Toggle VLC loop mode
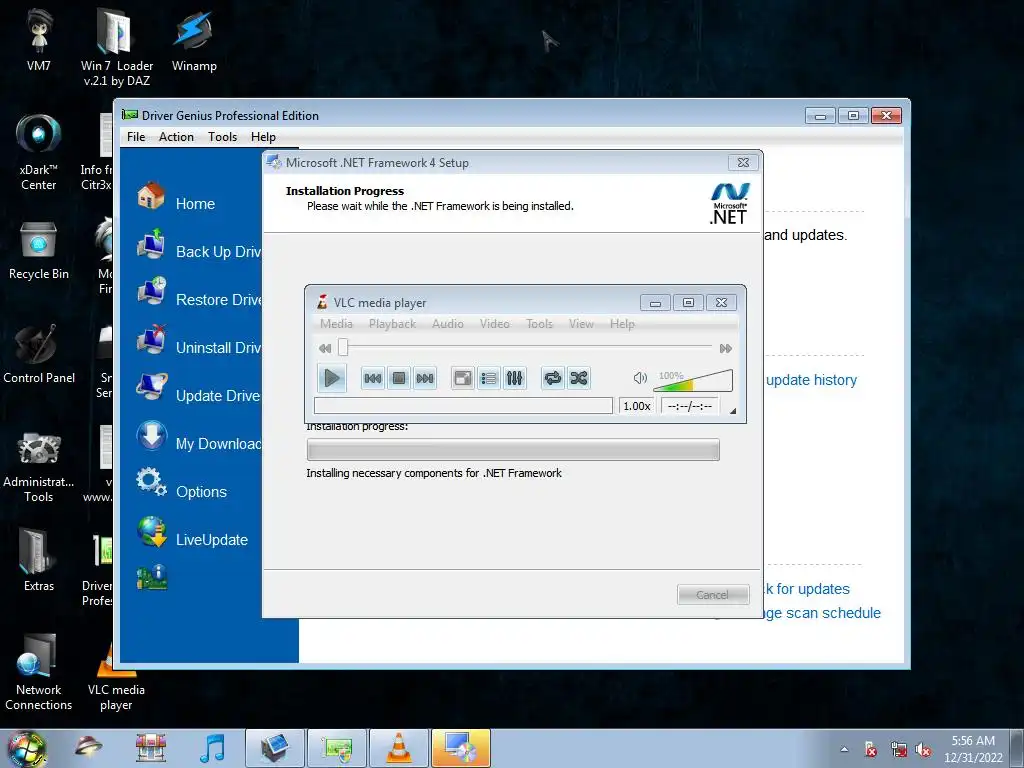 coord(553,378)
